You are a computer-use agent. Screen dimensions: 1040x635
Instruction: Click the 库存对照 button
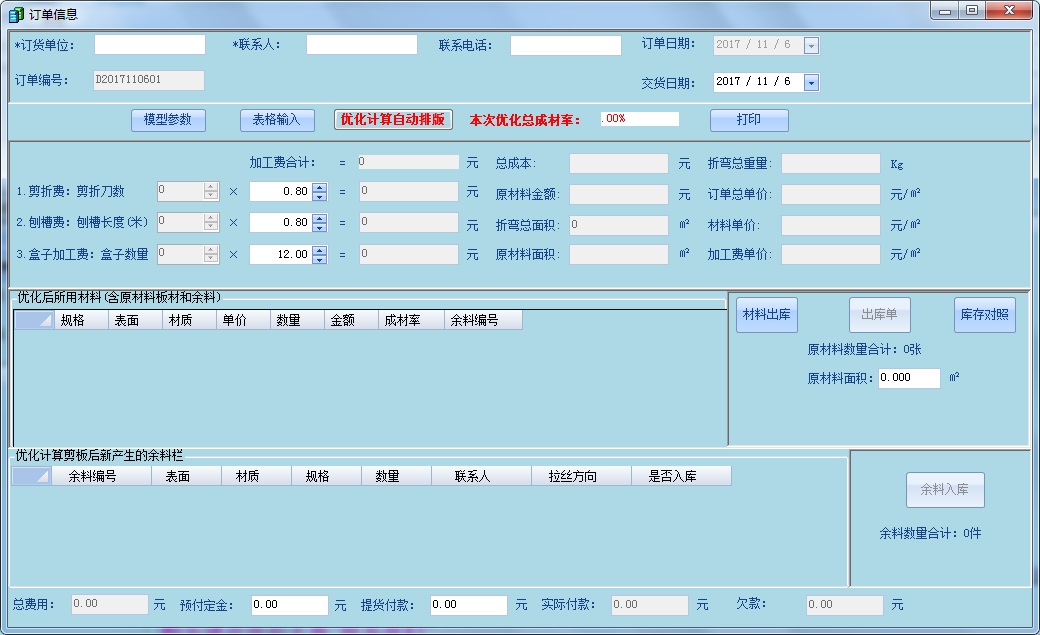pos(984,315)
